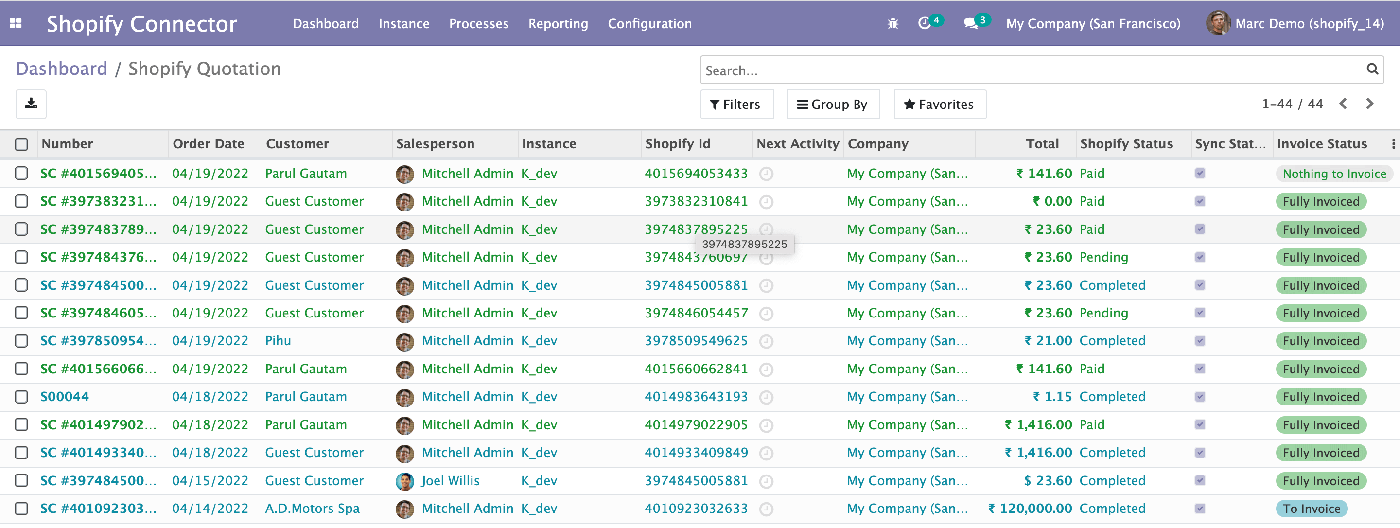Go to next page arrow

point(1371,104)
